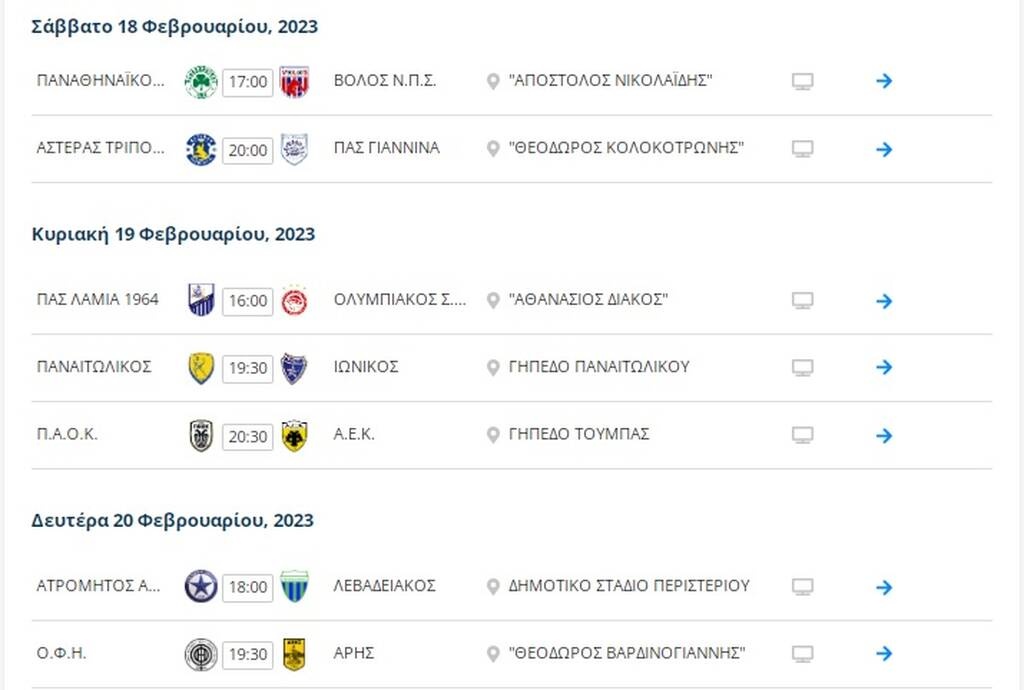Click the Δευτέρα 20 Φεβρουαρίου date header
Image resolution: width=1024 pixels, height=690 pixels.
170,520
